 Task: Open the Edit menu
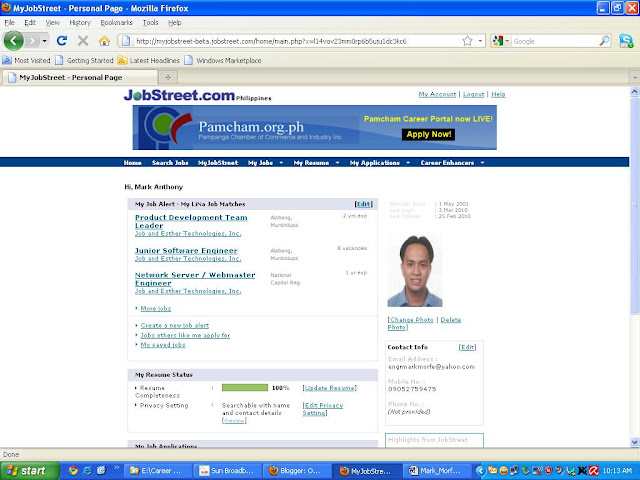pyautogui.click(x=30, y=22)
